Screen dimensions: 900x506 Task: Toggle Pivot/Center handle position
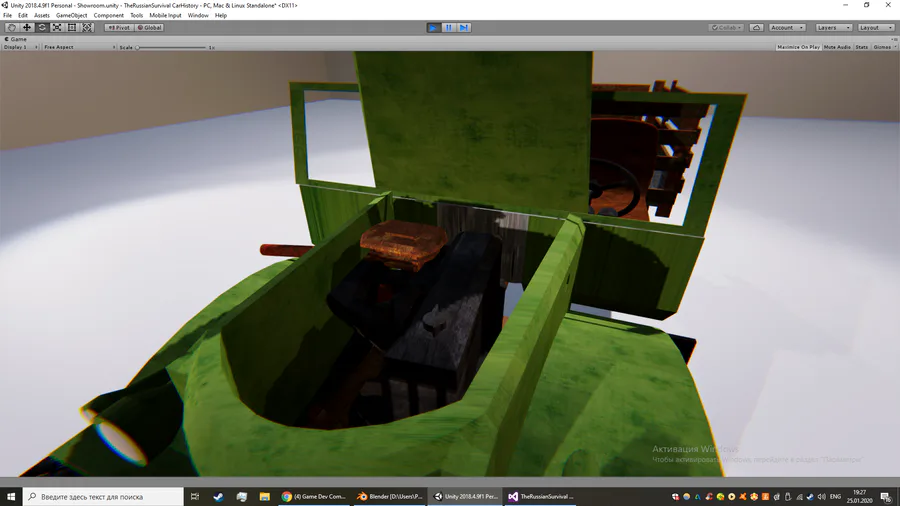(x=119, y=28)
